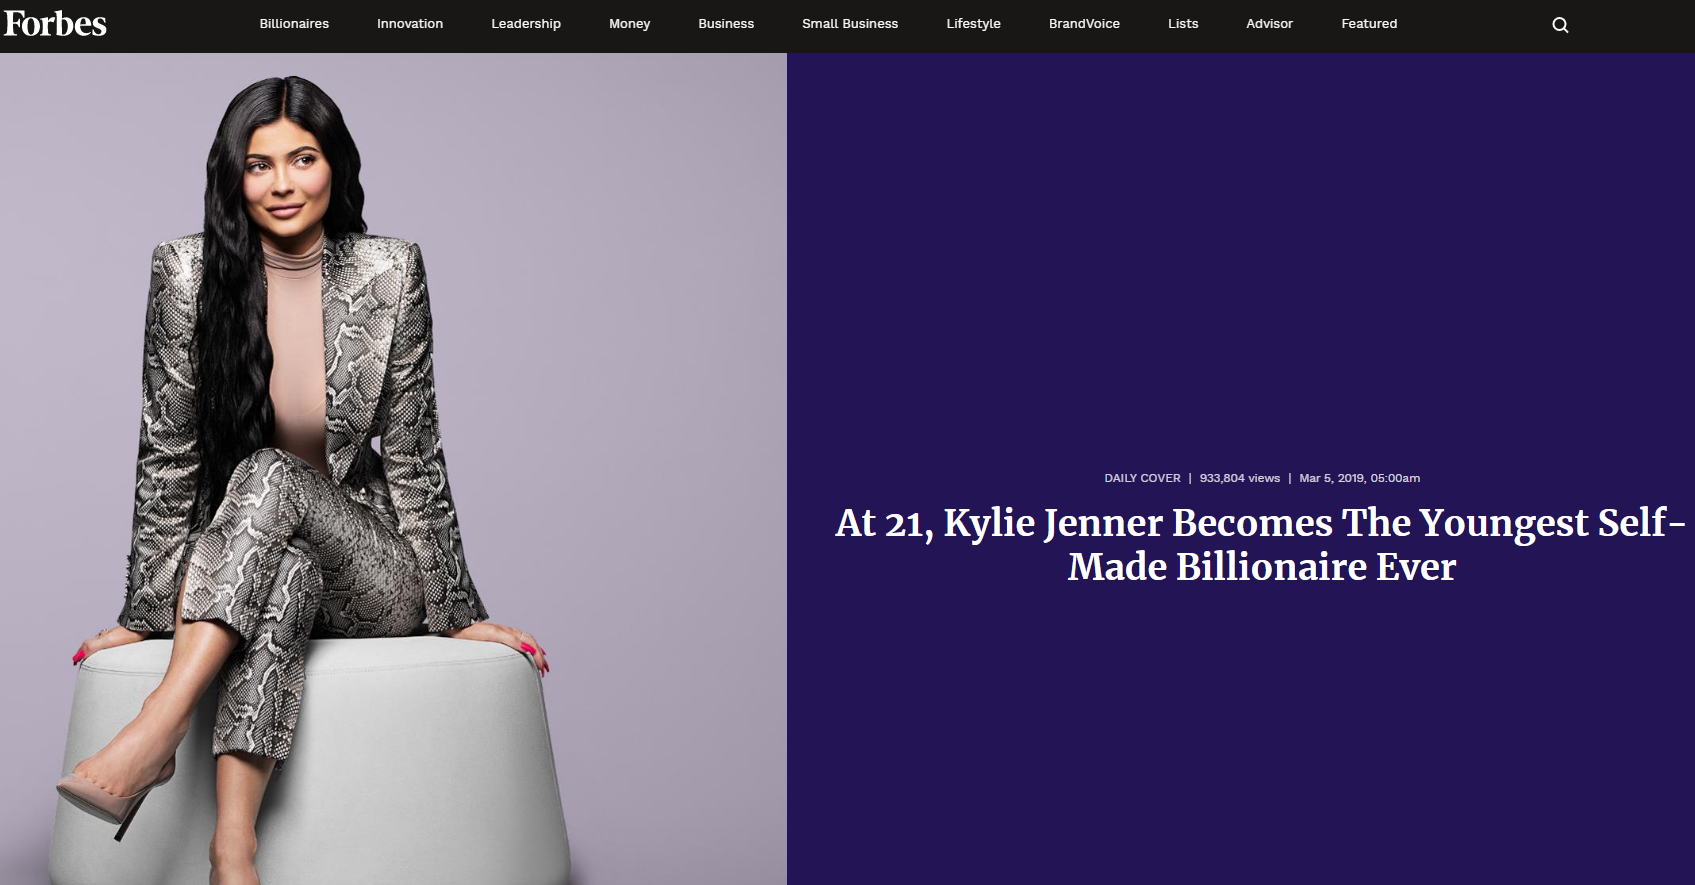The image size is (1695, 885).
Task: Open the Business nav item
Action: coord(726,24)
